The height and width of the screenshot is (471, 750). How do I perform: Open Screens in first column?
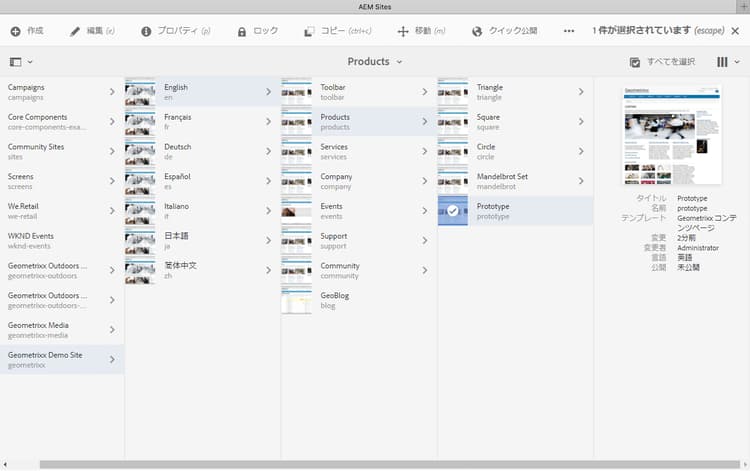[62, 181]
